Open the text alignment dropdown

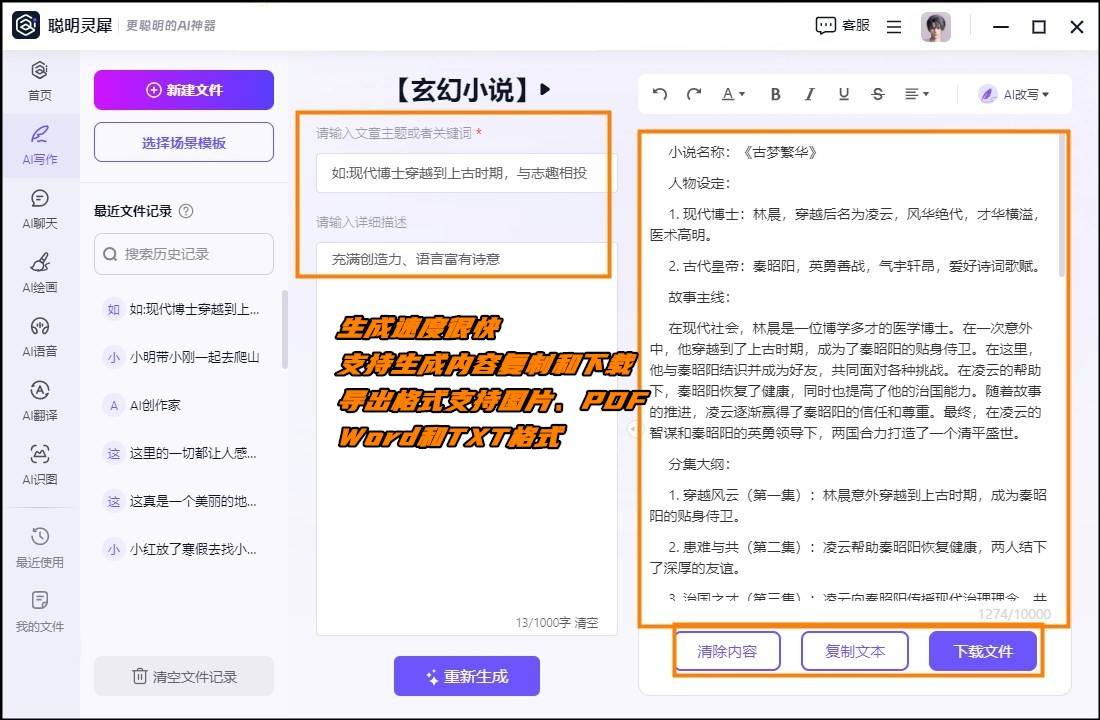coord(916,94)
